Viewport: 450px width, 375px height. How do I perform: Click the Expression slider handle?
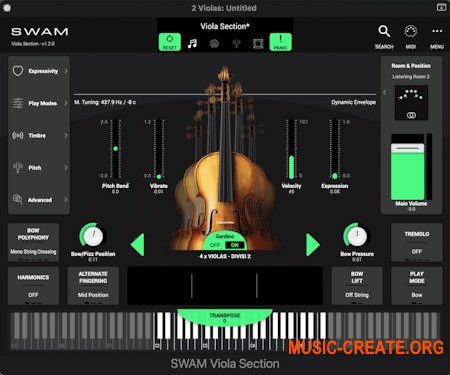coord(335,176)
